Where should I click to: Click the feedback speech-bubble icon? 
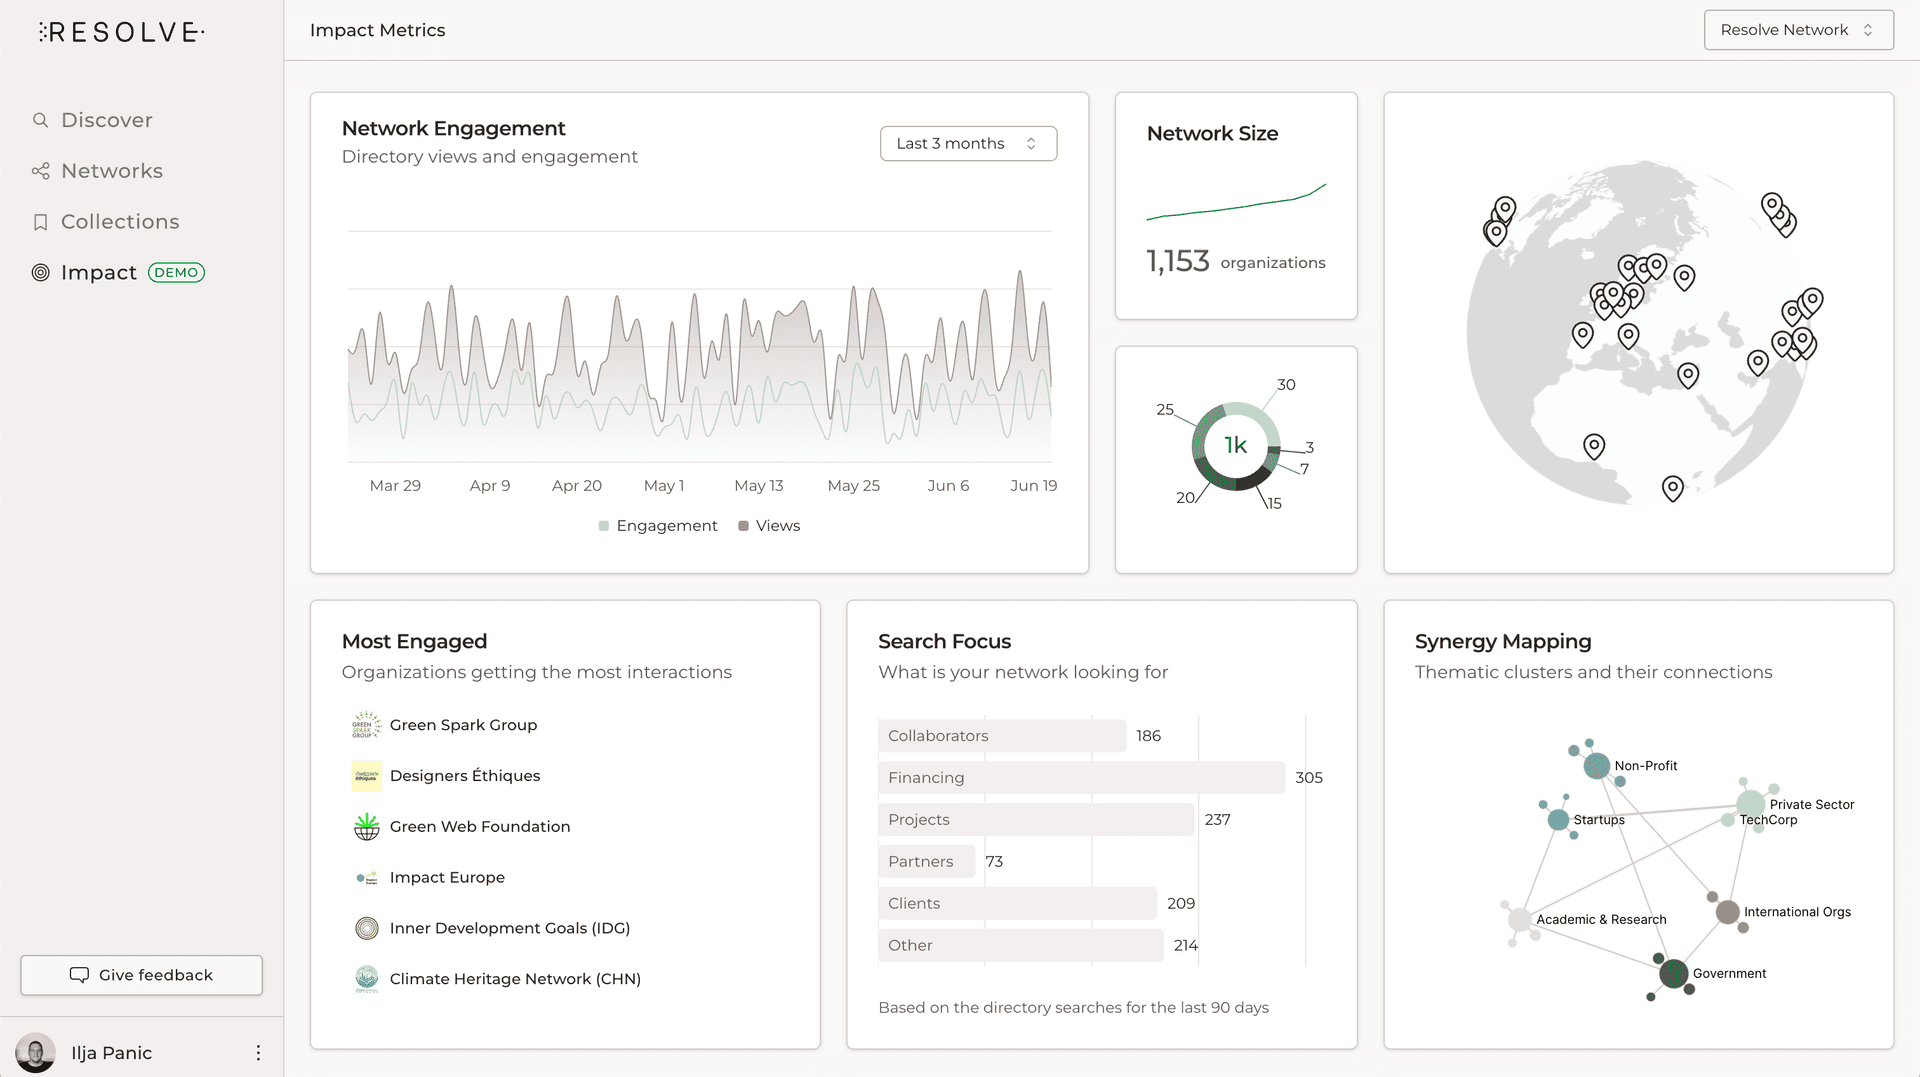point(80,975)
